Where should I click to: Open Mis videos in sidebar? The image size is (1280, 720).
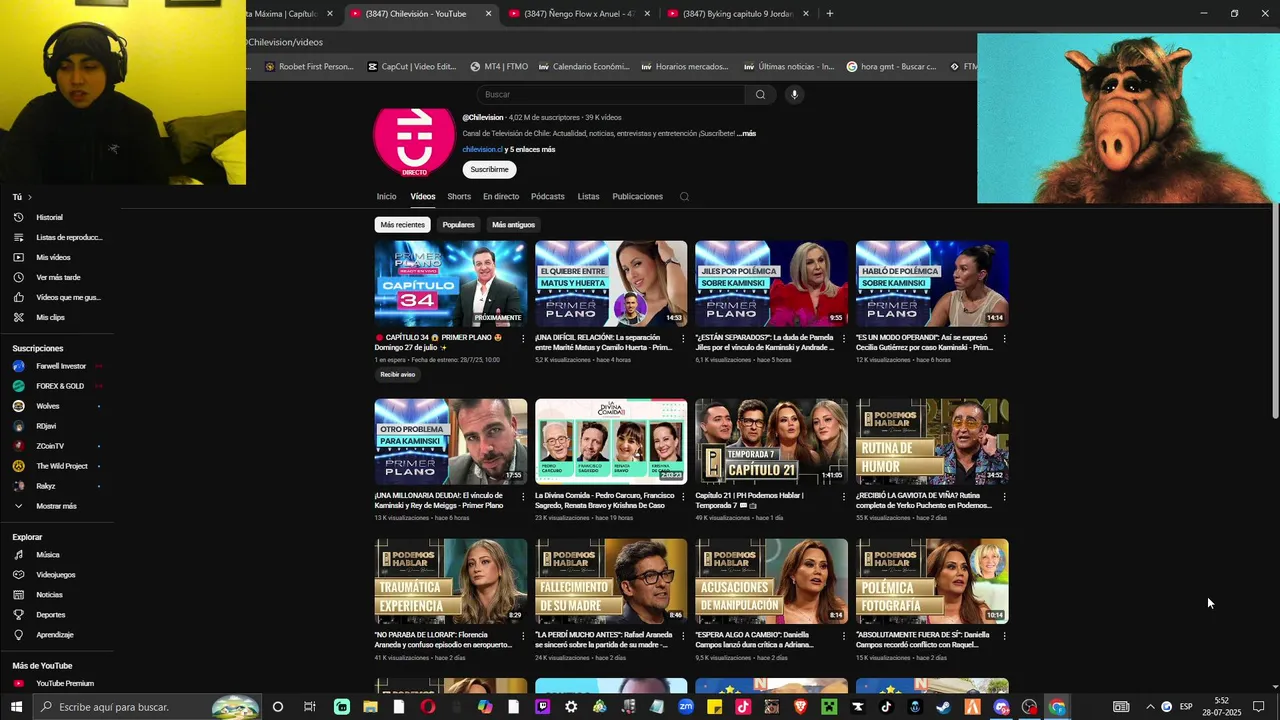pyautogui.click(x=53, y=257)
